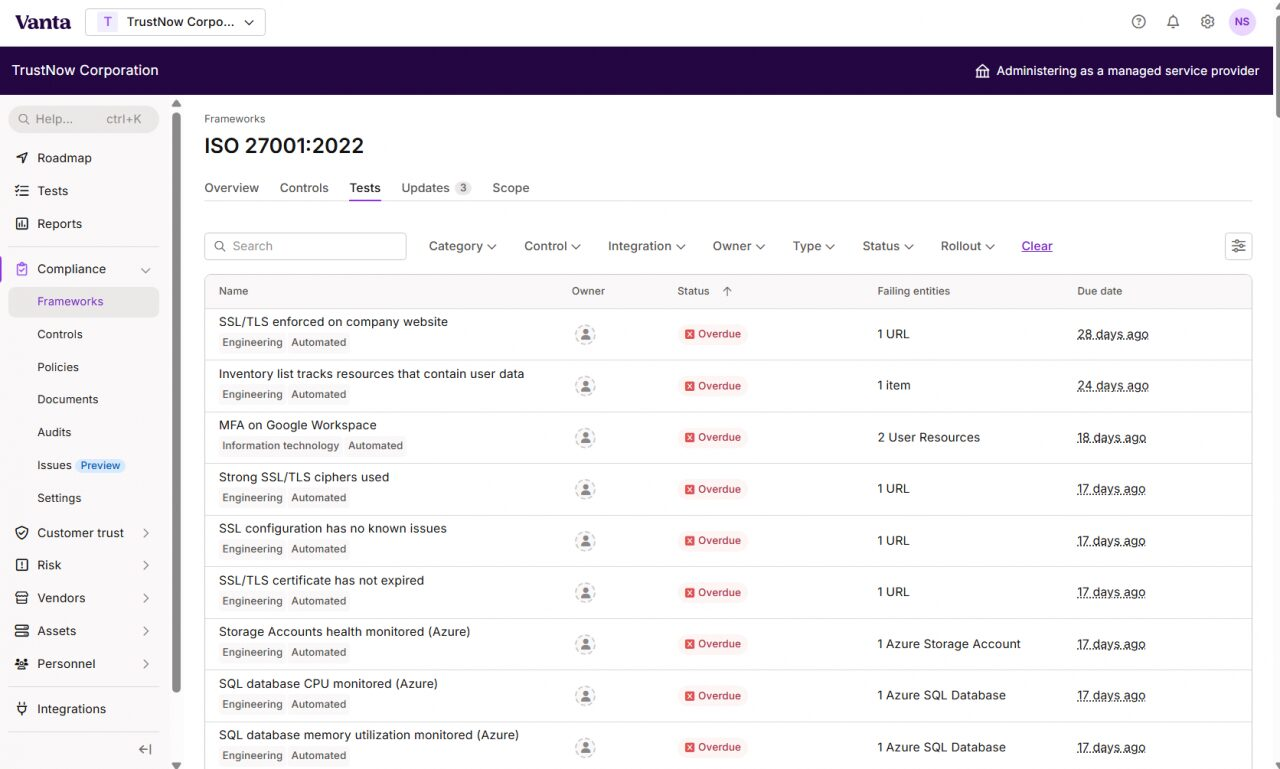Open the SSL configuration has no known issues test
Screen dimensions: 1280x769
(333, 529)
